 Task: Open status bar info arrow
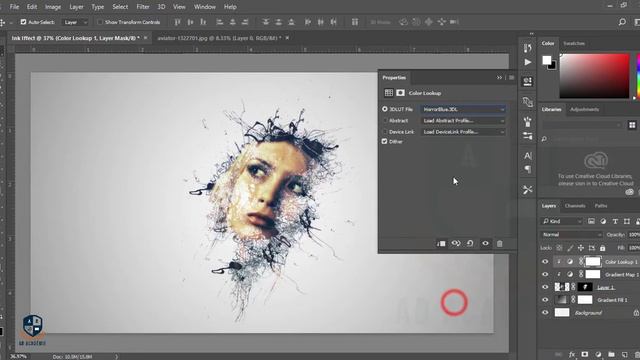(x=116, y=357)
